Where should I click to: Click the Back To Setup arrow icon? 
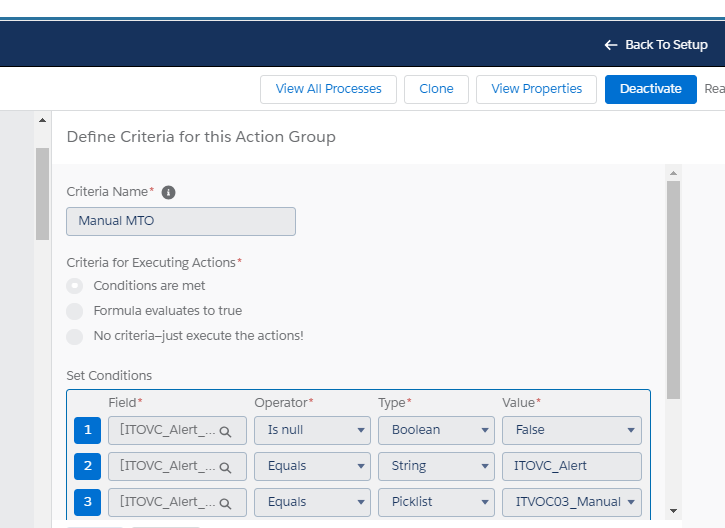(x=611, y=45)
